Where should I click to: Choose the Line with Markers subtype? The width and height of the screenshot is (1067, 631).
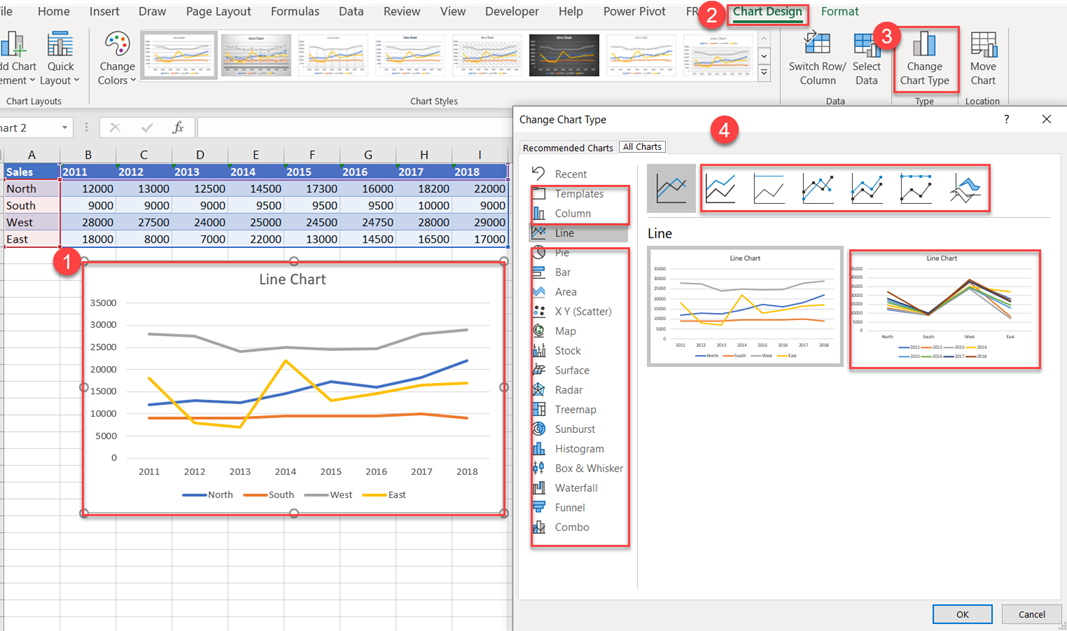pyautogui.click(x=818, y=189)
